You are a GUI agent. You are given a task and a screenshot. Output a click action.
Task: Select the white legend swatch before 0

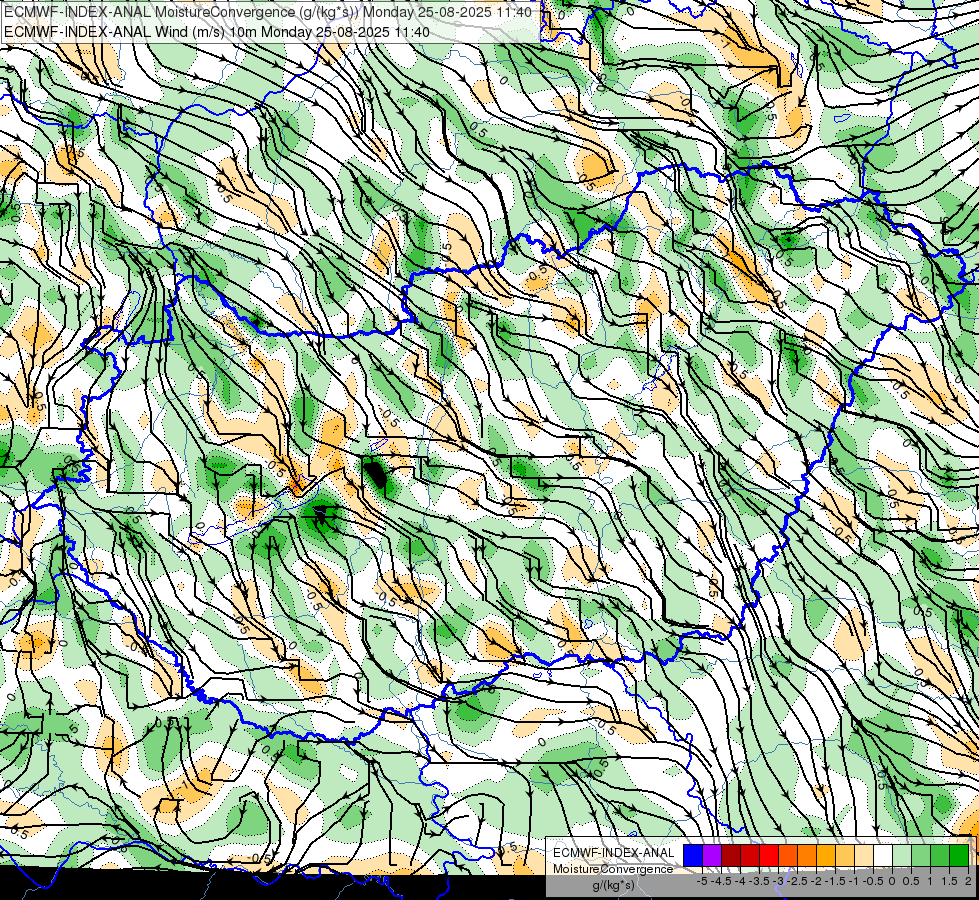883,855
